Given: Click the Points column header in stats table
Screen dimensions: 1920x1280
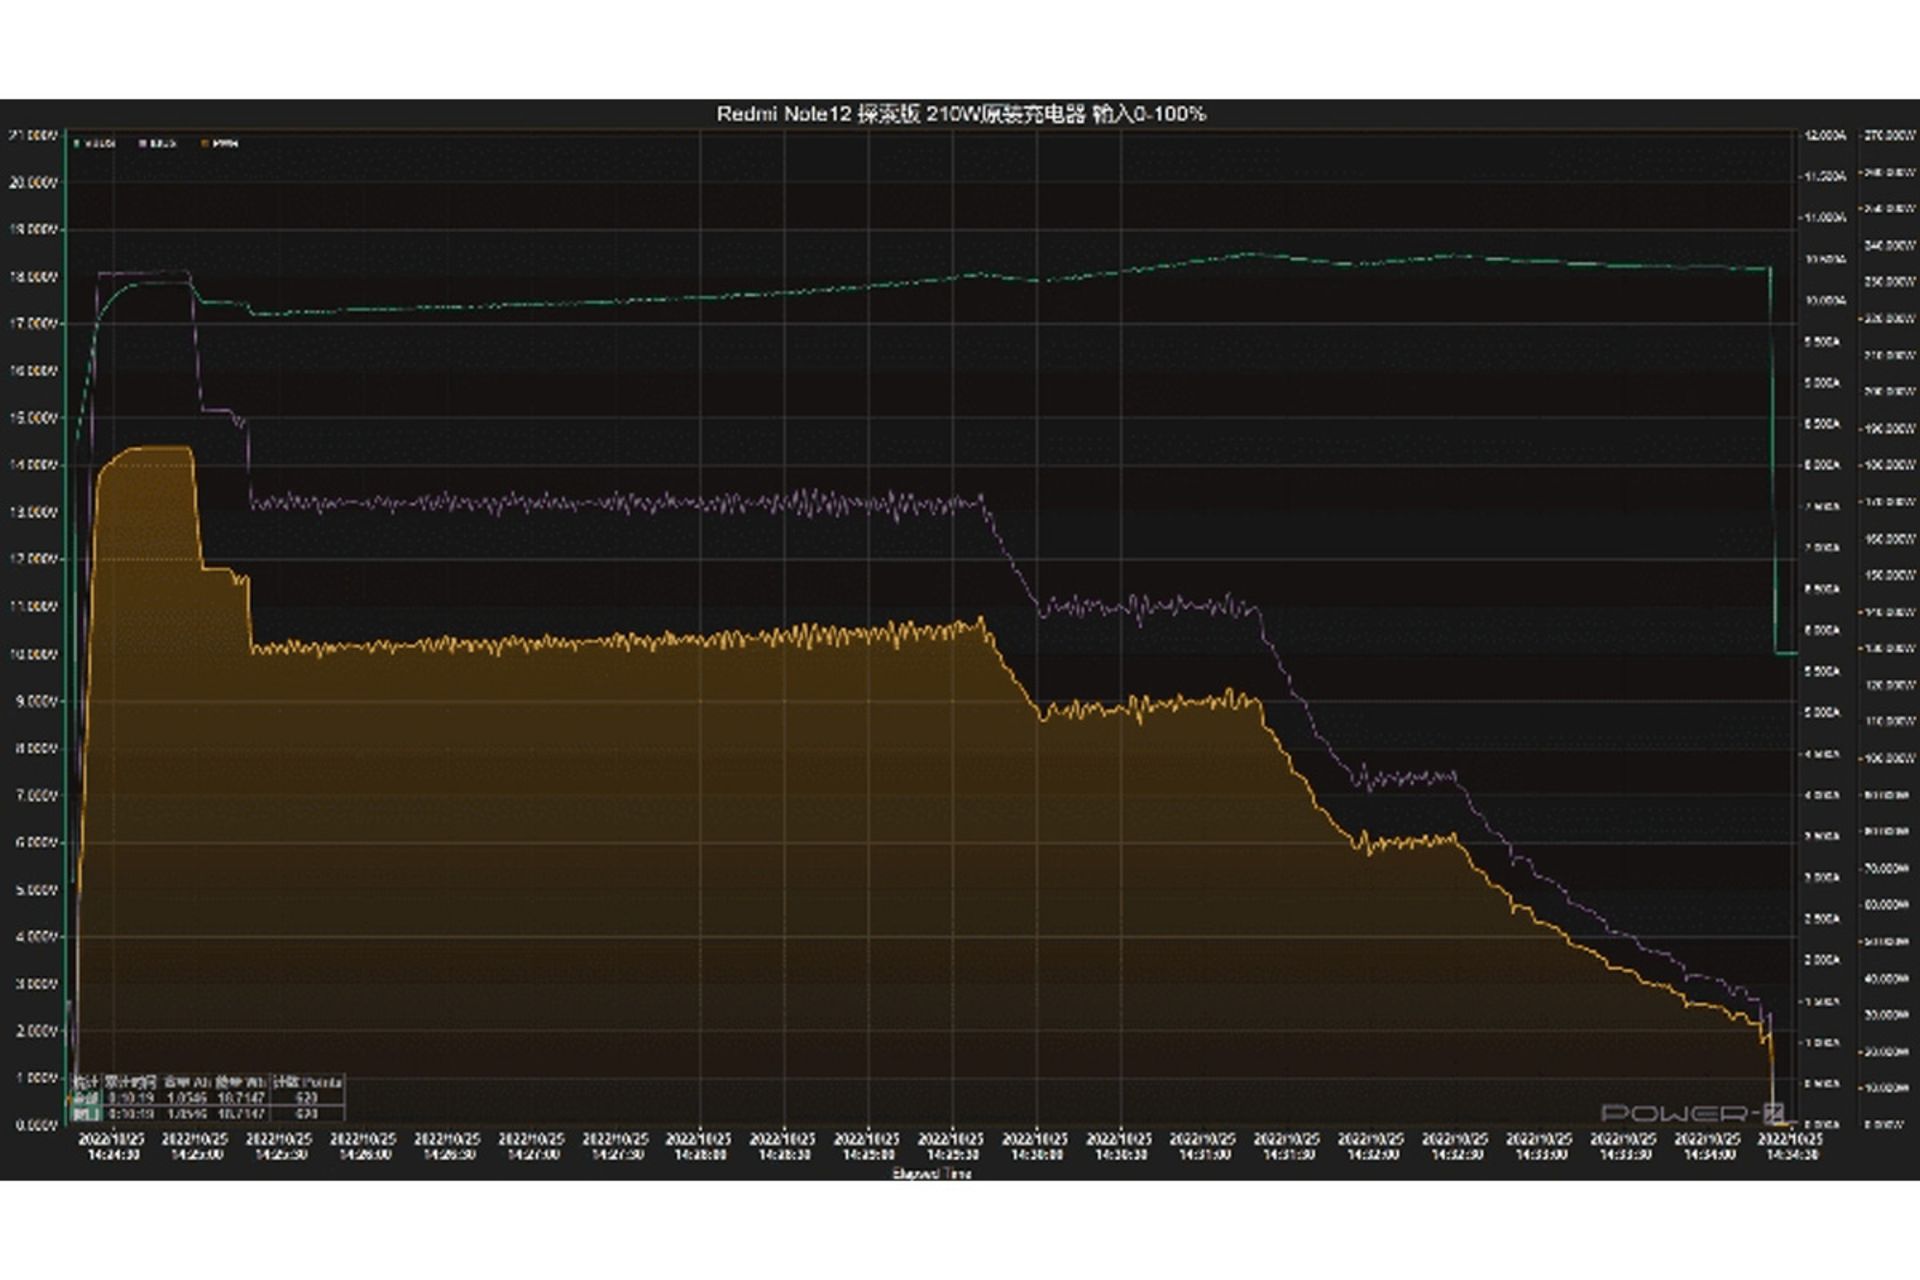Looking at the screenshot, I should pos(307,1082).
